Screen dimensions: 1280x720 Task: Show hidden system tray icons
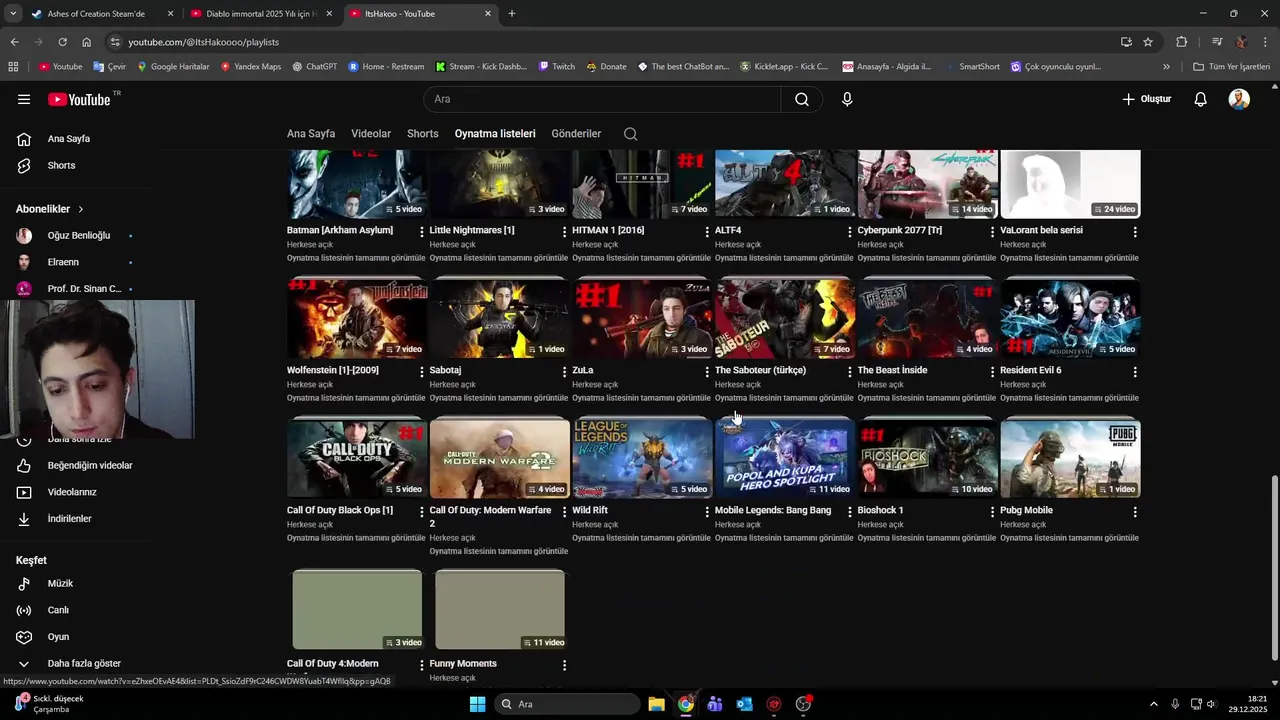coord(1153,704)
